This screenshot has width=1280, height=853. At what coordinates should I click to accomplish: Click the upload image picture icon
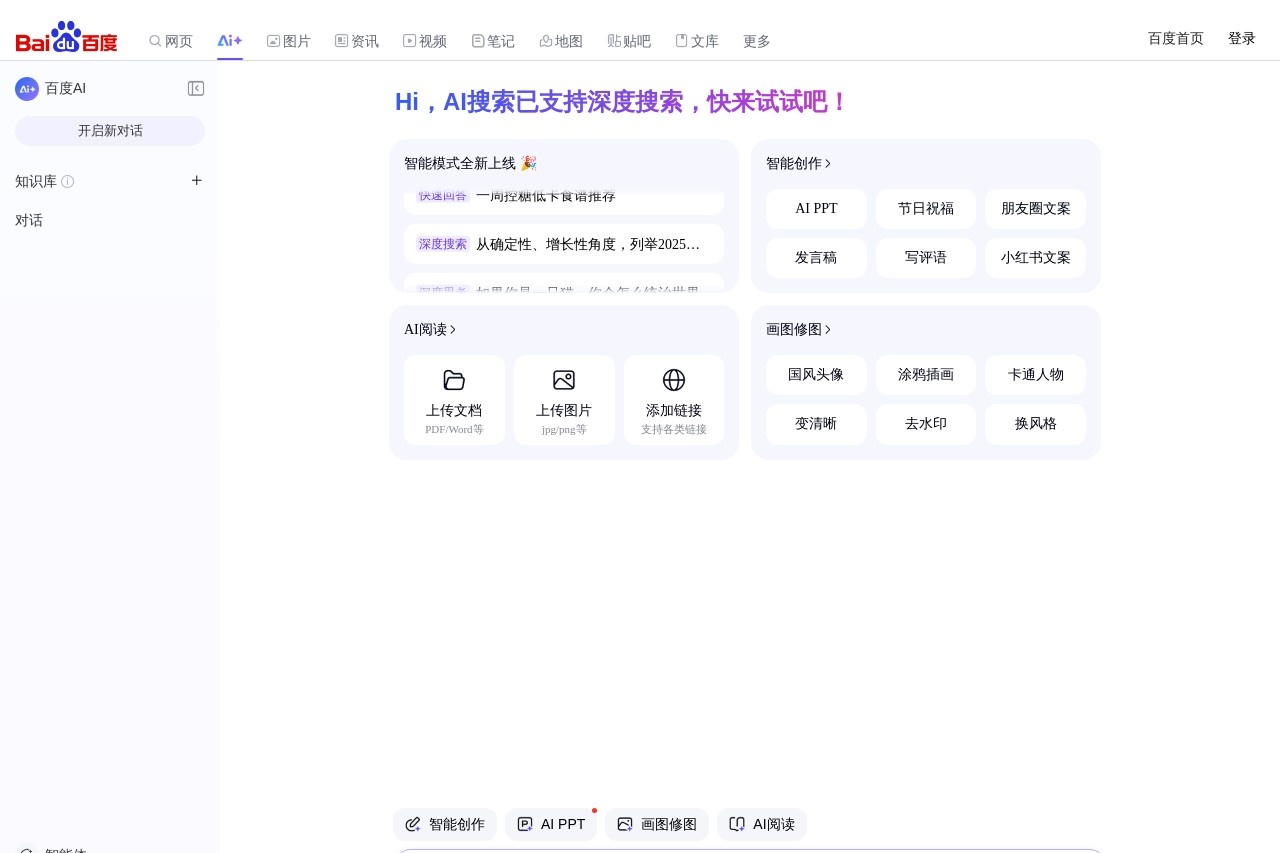click(x=564, y=380)
